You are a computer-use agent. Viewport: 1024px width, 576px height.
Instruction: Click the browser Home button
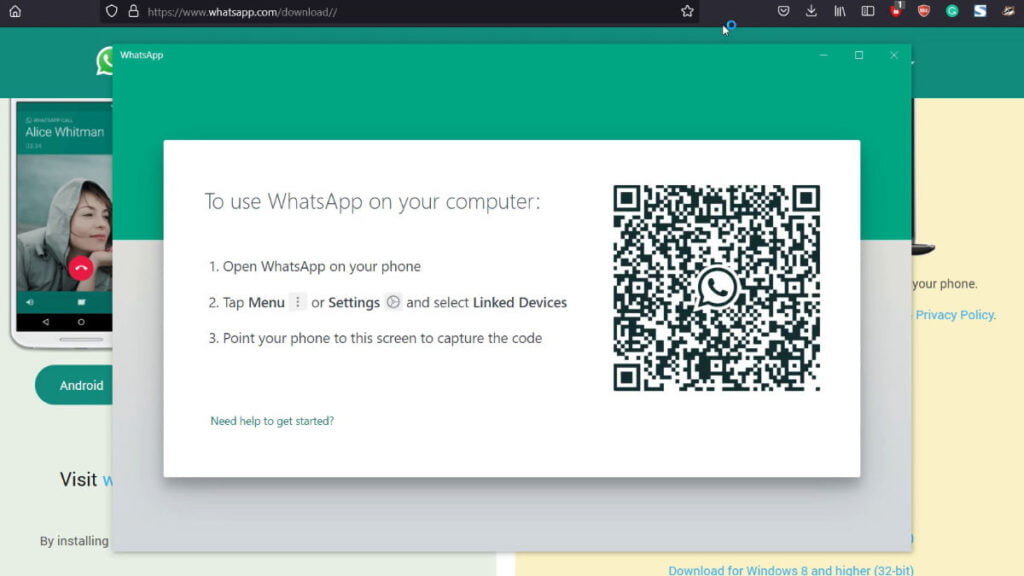15,12
